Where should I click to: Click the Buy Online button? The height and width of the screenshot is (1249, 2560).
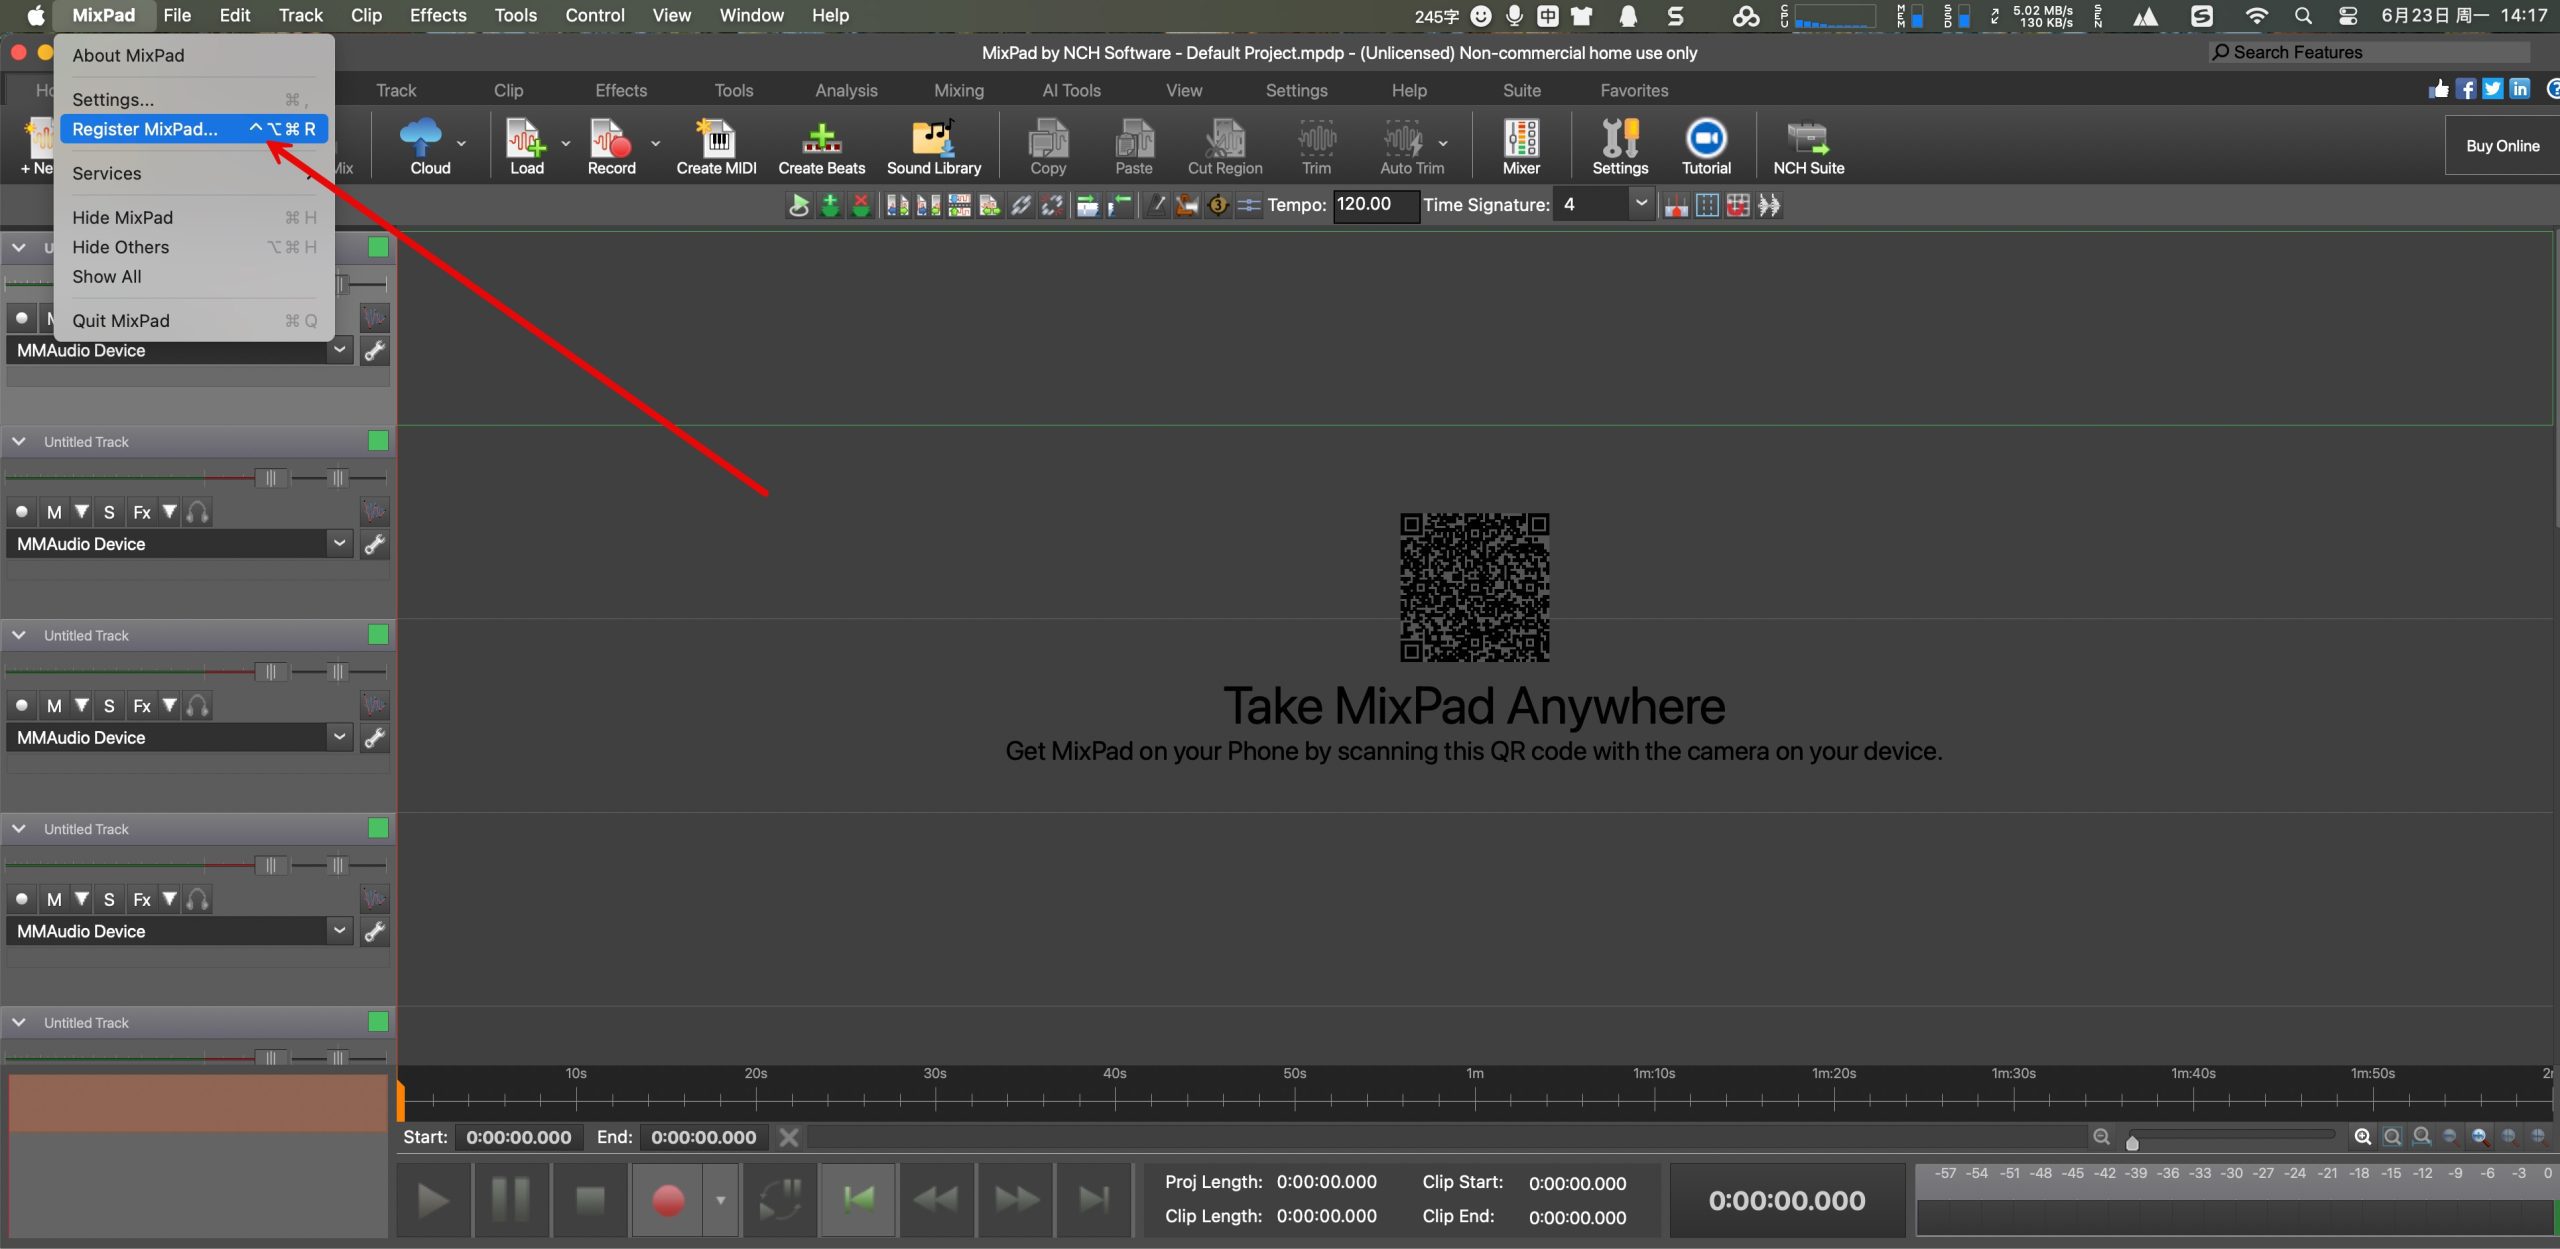tap(2502, 146)
